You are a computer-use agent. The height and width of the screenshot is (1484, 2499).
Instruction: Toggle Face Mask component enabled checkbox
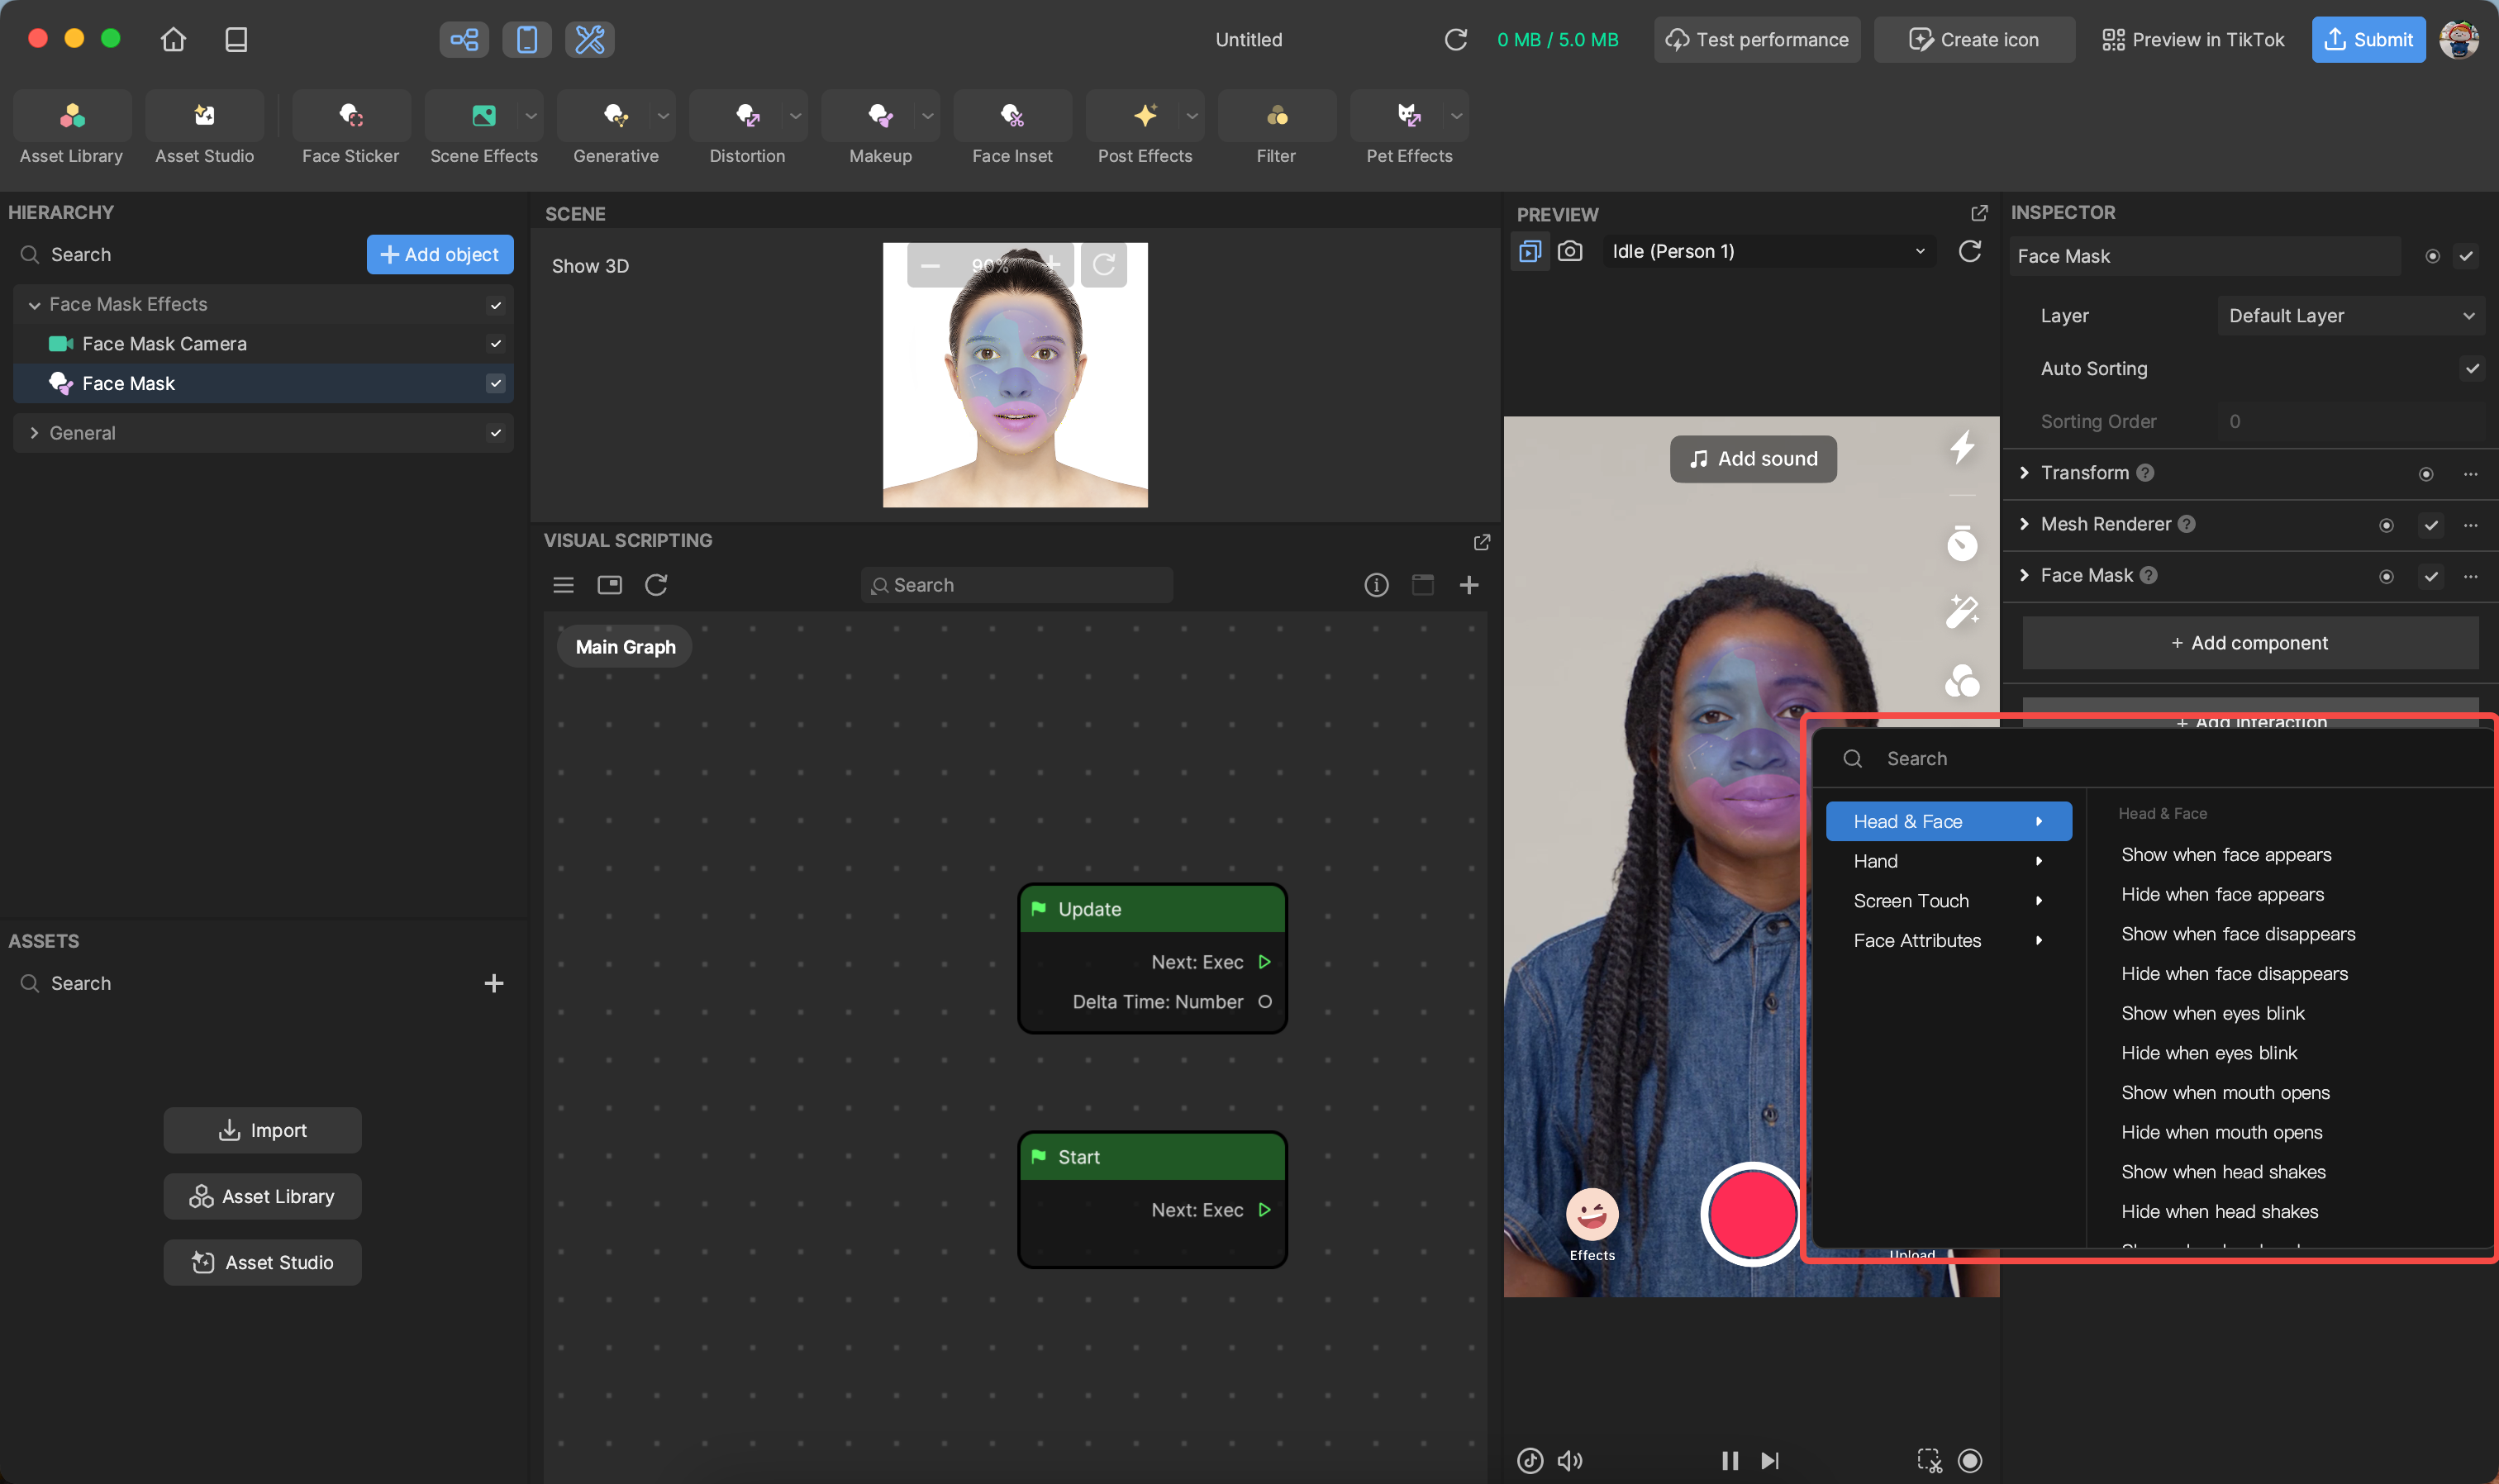click(x=2431, y=577)
